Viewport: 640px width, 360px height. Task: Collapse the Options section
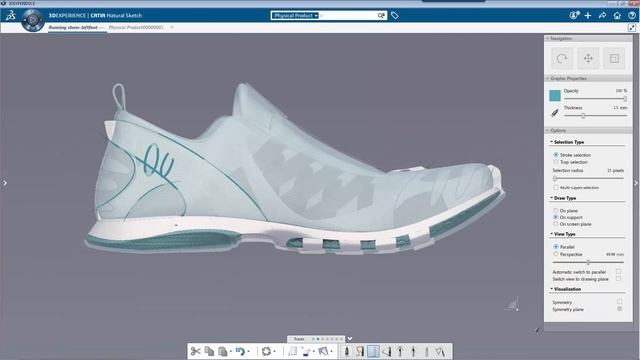(548, 130)
